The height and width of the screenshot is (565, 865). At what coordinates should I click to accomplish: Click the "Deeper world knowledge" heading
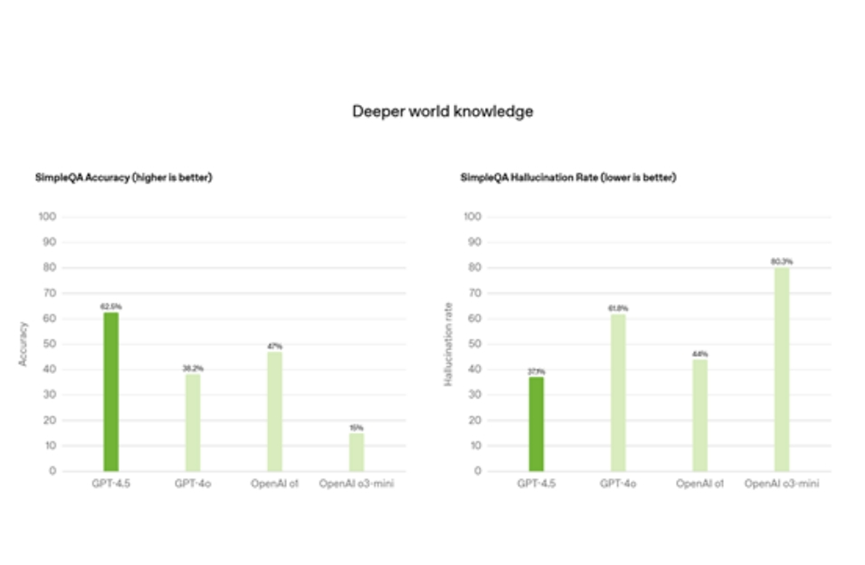(442, 111)
